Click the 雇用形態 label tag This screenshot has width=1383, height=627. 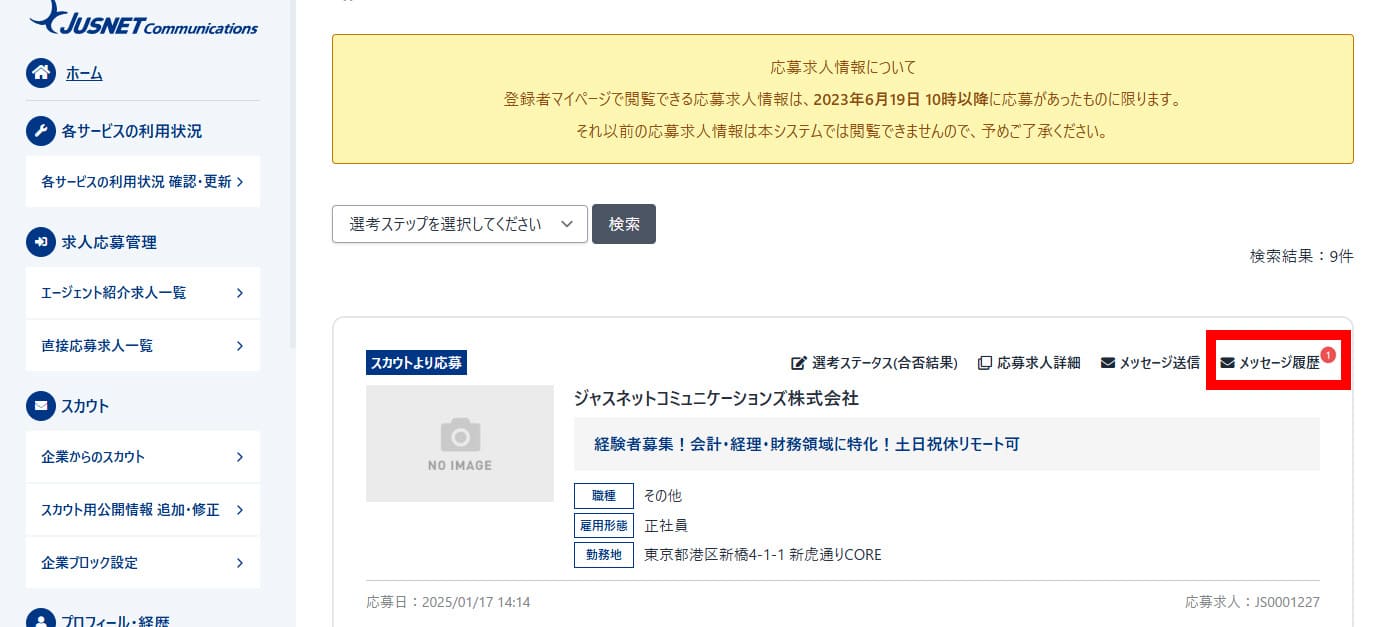click(604, 525)
